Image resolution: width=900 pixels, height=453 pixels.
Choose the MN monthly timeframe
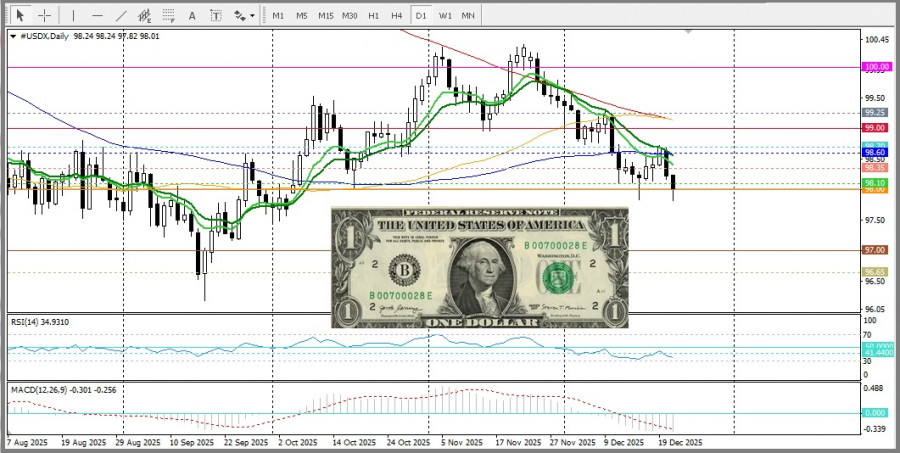468,15
